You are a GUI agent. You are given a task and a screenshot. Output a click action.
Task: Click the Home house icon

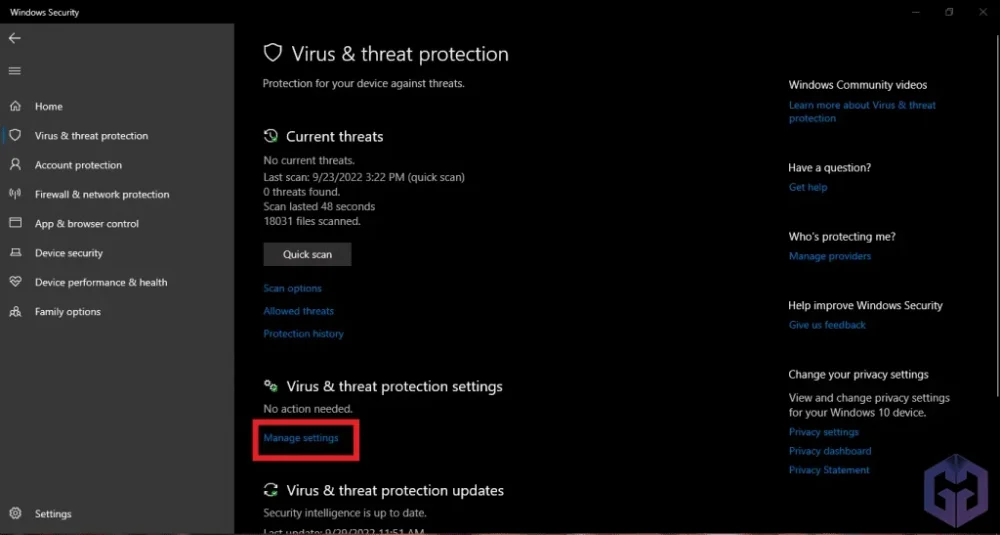pyautogui.click(x=15, y=106)
